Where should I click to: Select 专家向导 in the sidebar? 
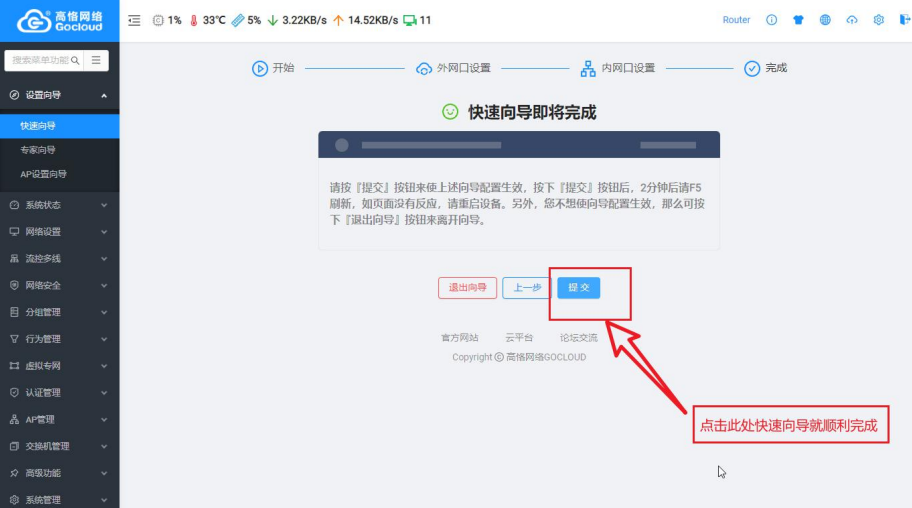click(38, 150)
